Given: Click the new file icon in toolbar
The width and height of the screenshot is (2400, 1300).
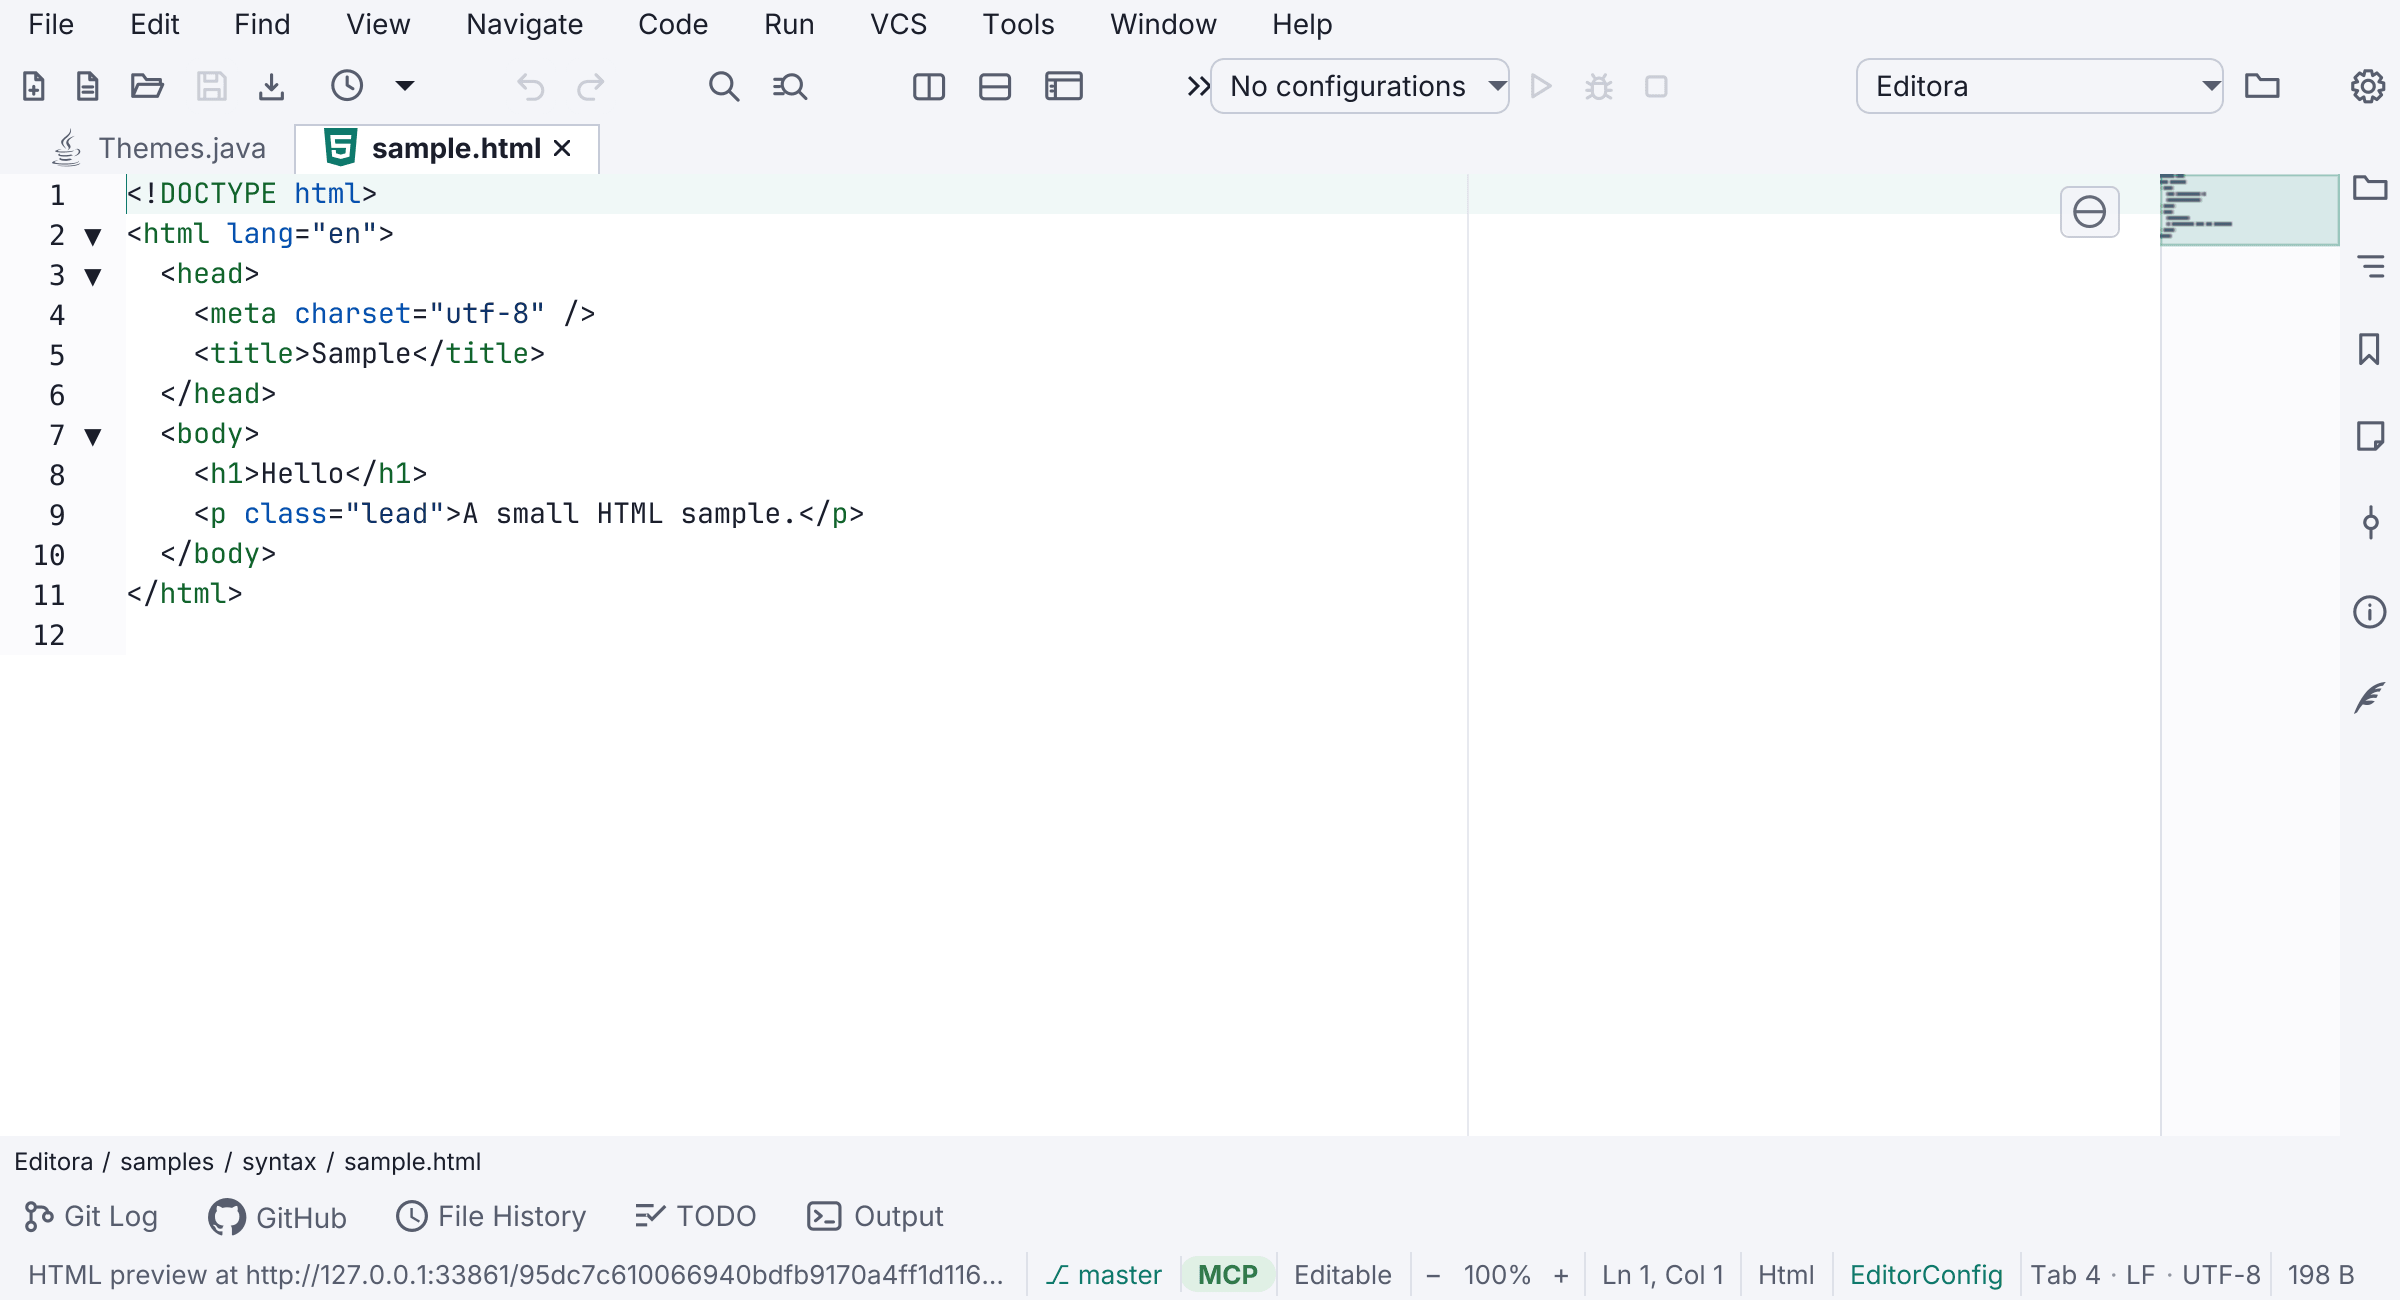Looking at the screenshot, I should click(33, 87).
